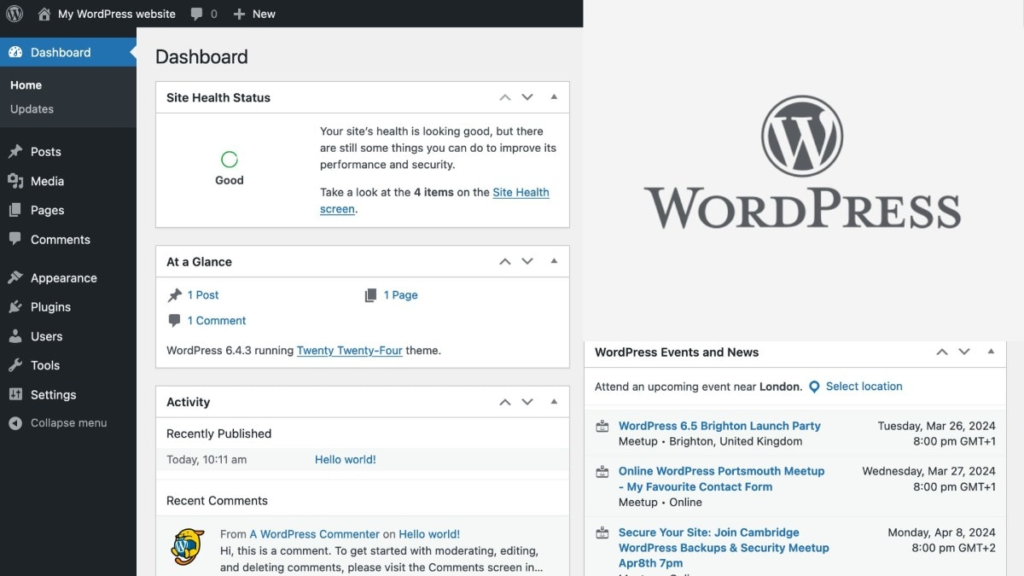Toggle the Site Health Status panel triangle
Image resolution: width=1024 pixels, height=576 pixels.
(x=554, y=97)
